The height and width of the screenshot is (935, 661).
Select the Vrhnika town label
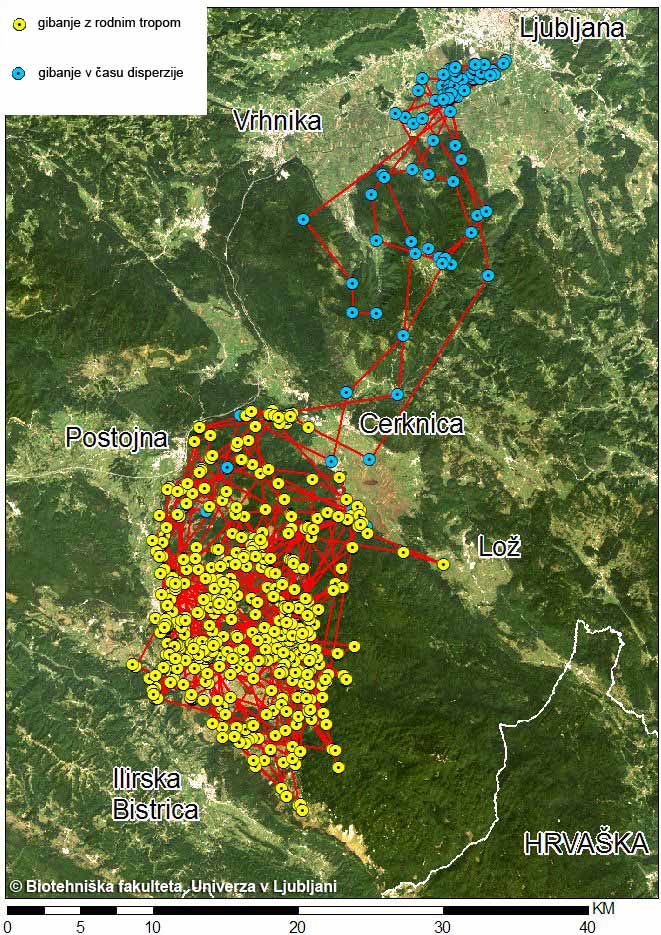277,122
